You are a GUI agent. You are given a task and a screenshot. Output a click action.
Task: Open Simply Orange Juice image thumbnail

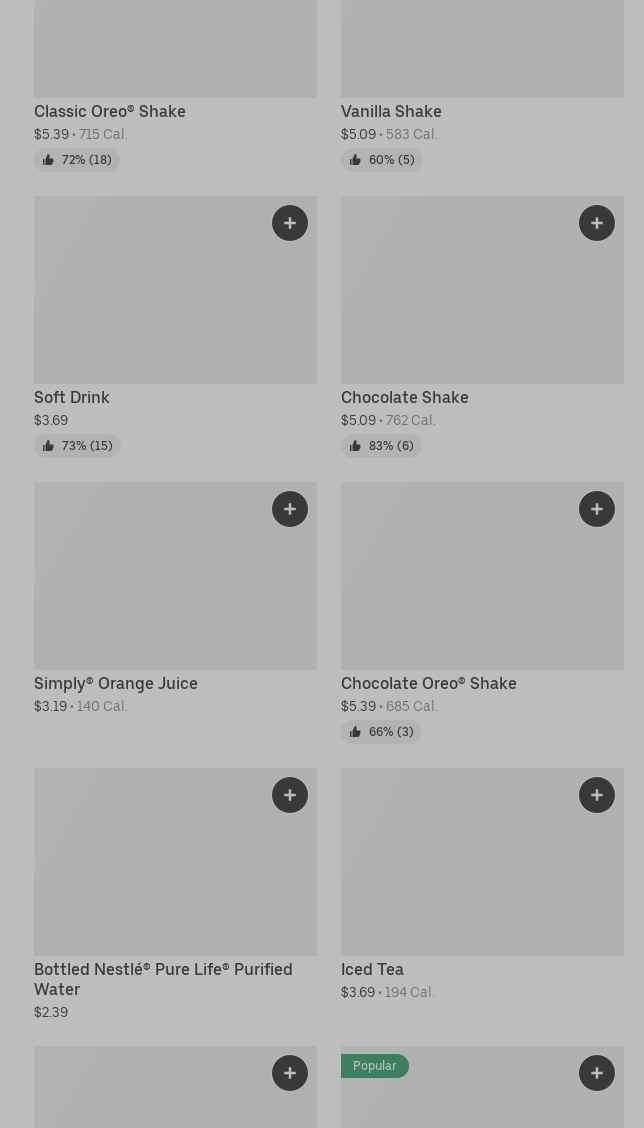pyautogui.click(x=175, y=576)
